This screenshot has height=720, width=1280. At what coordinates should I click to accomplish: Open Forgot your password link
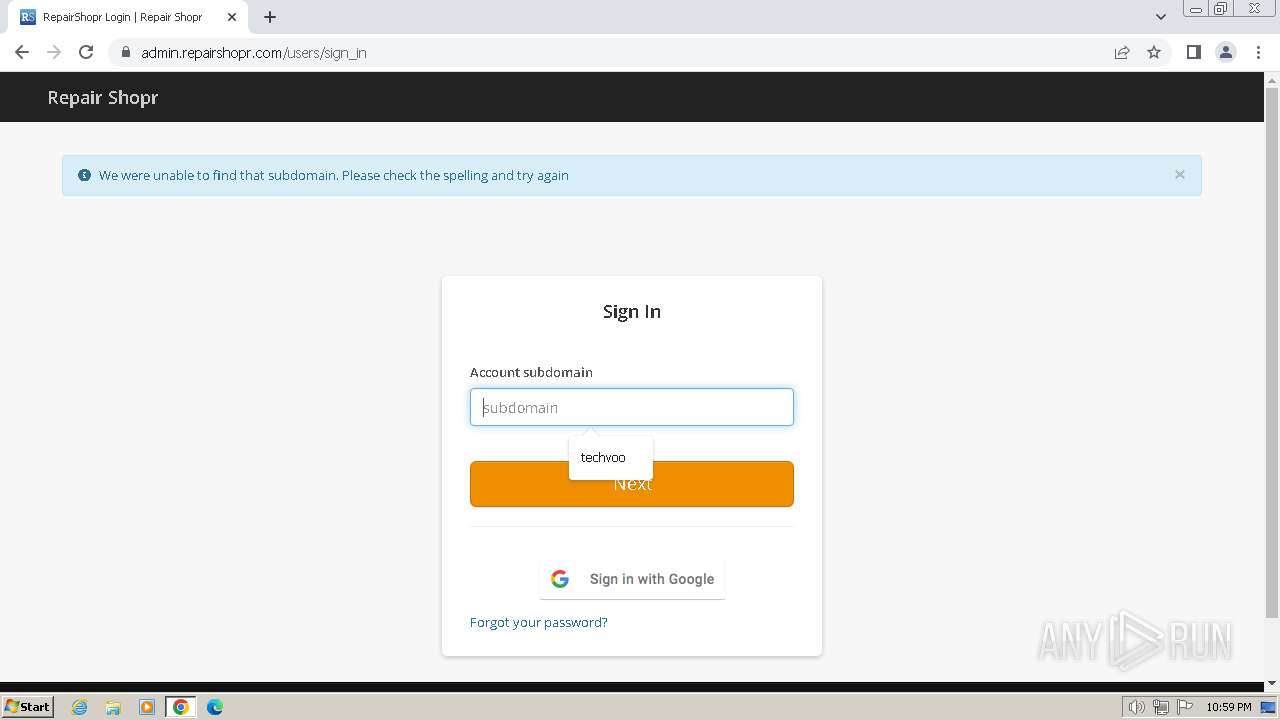(x=539, y=622)
